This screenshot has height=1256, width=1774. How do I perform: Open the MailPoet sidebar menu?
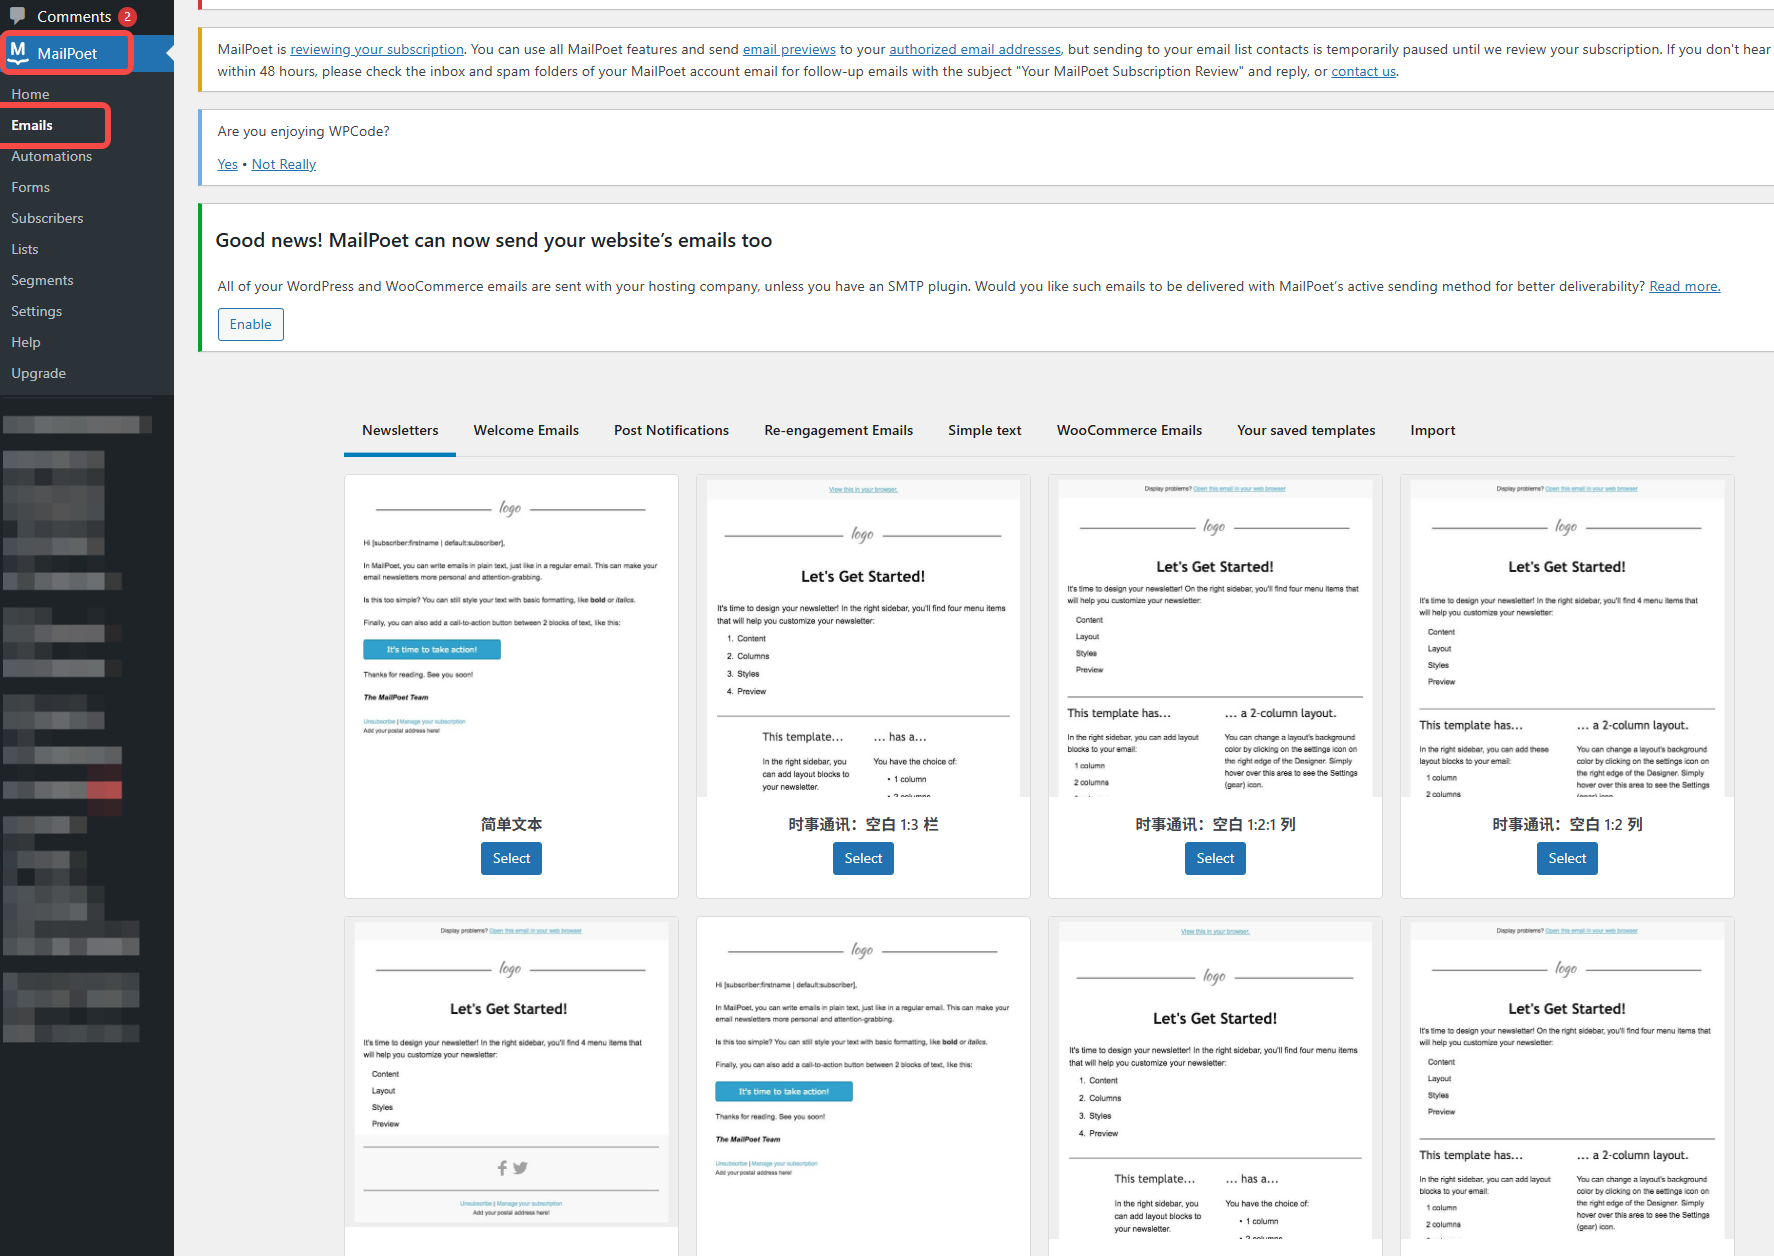tap(67, 53)
